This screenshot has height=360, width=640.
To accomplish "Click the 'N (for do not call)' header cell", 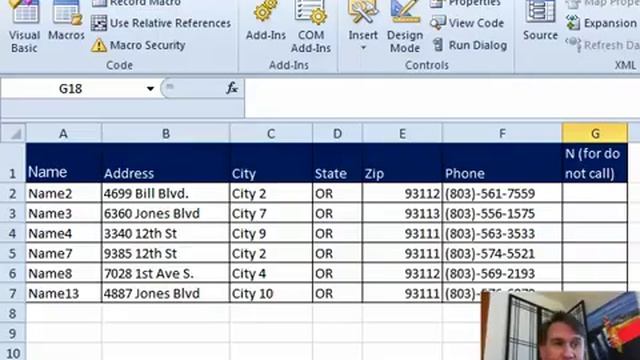I will point(595,163).
